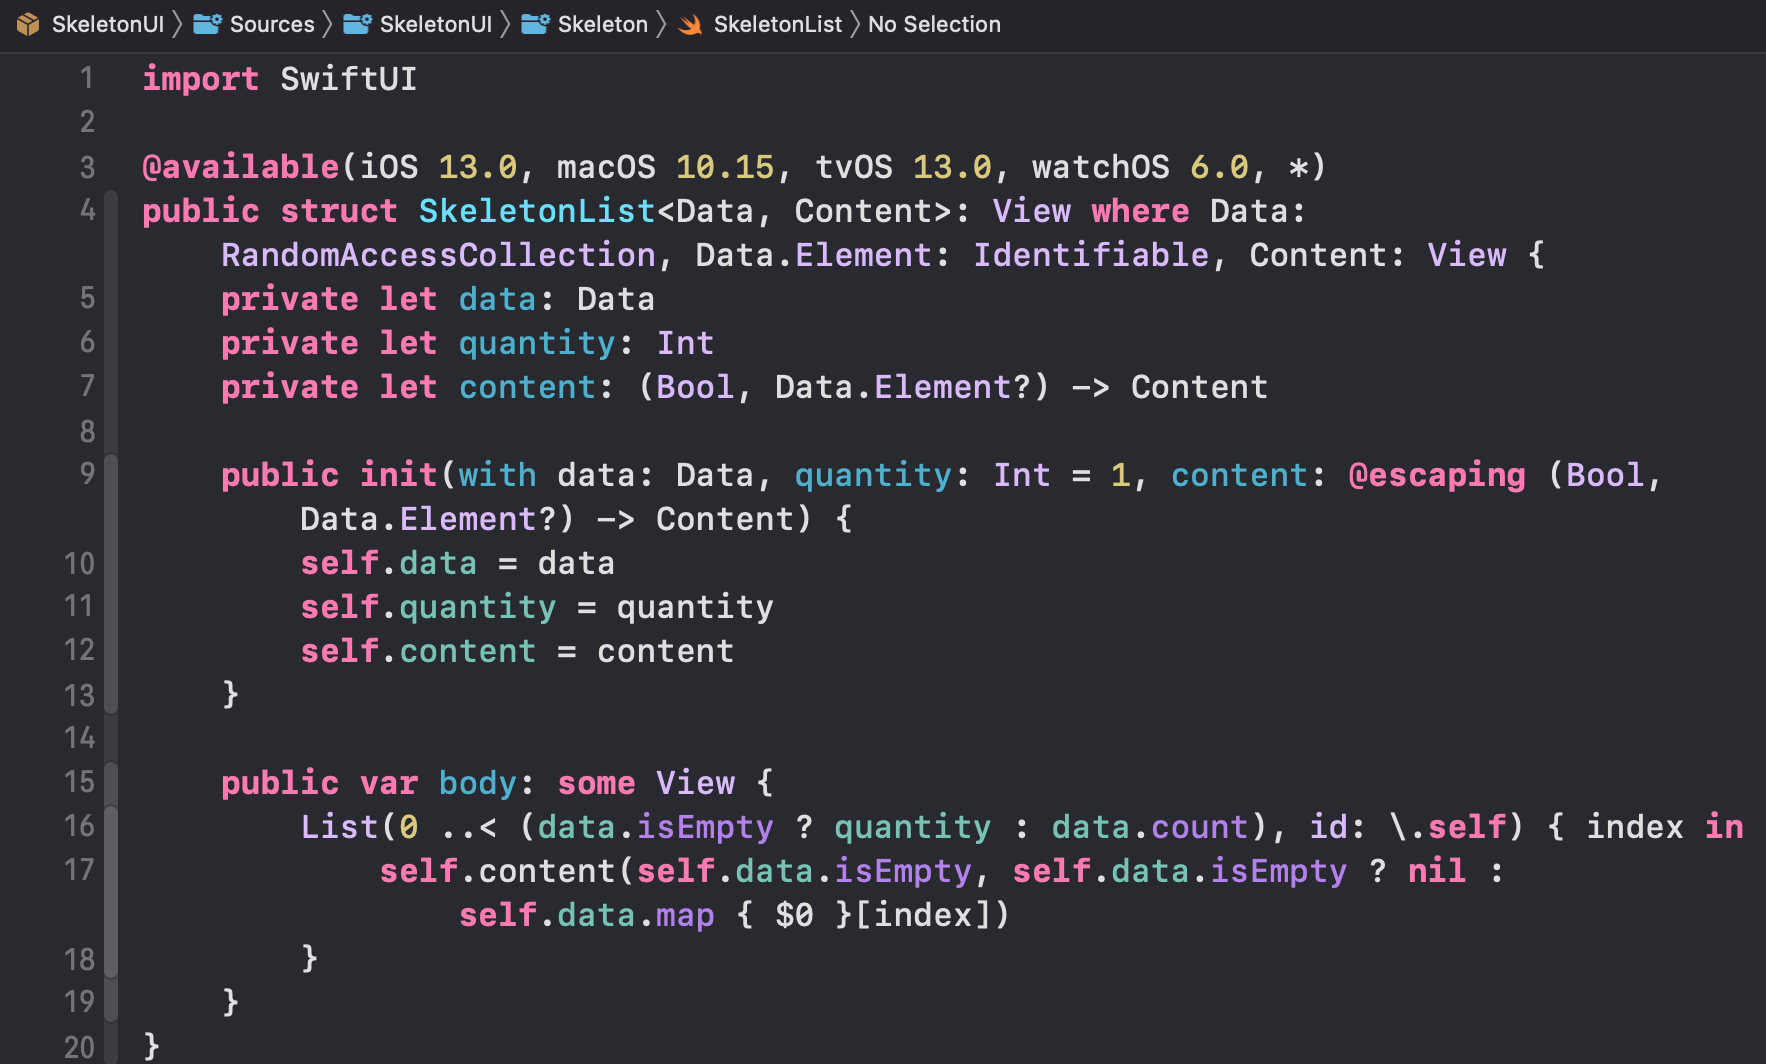Open the No Selection symbol menu
The image size is (1766, 1064).
click(934, 24)
